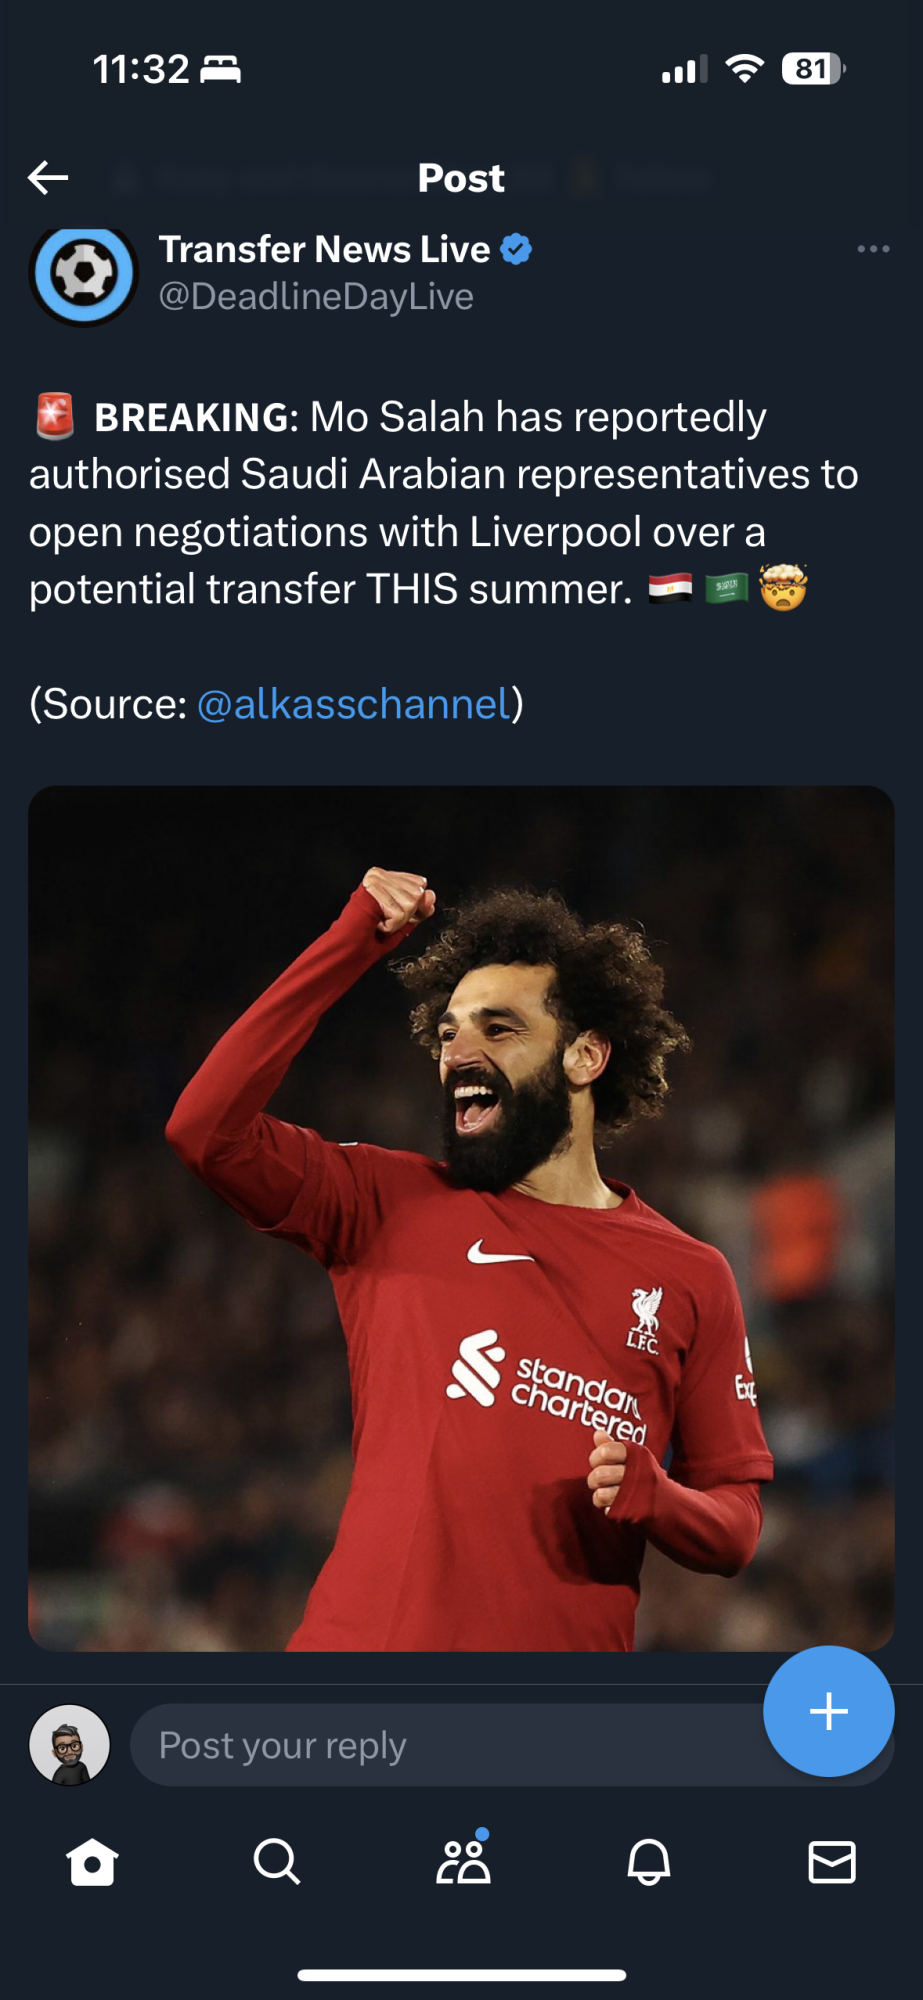Tap the back arrow icon

(x=48, y=178)
